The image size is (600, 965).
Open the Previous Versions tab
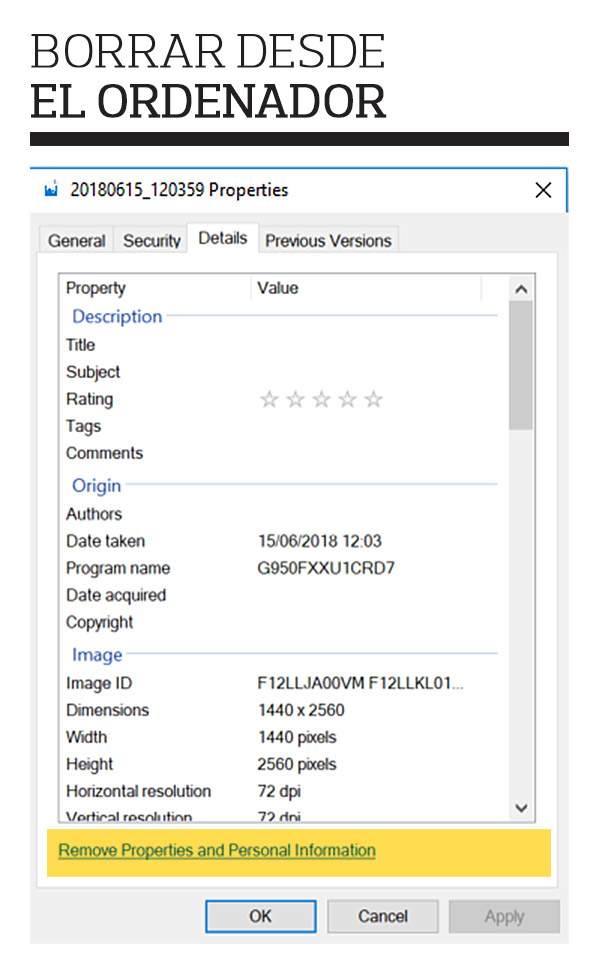point(328,241)
